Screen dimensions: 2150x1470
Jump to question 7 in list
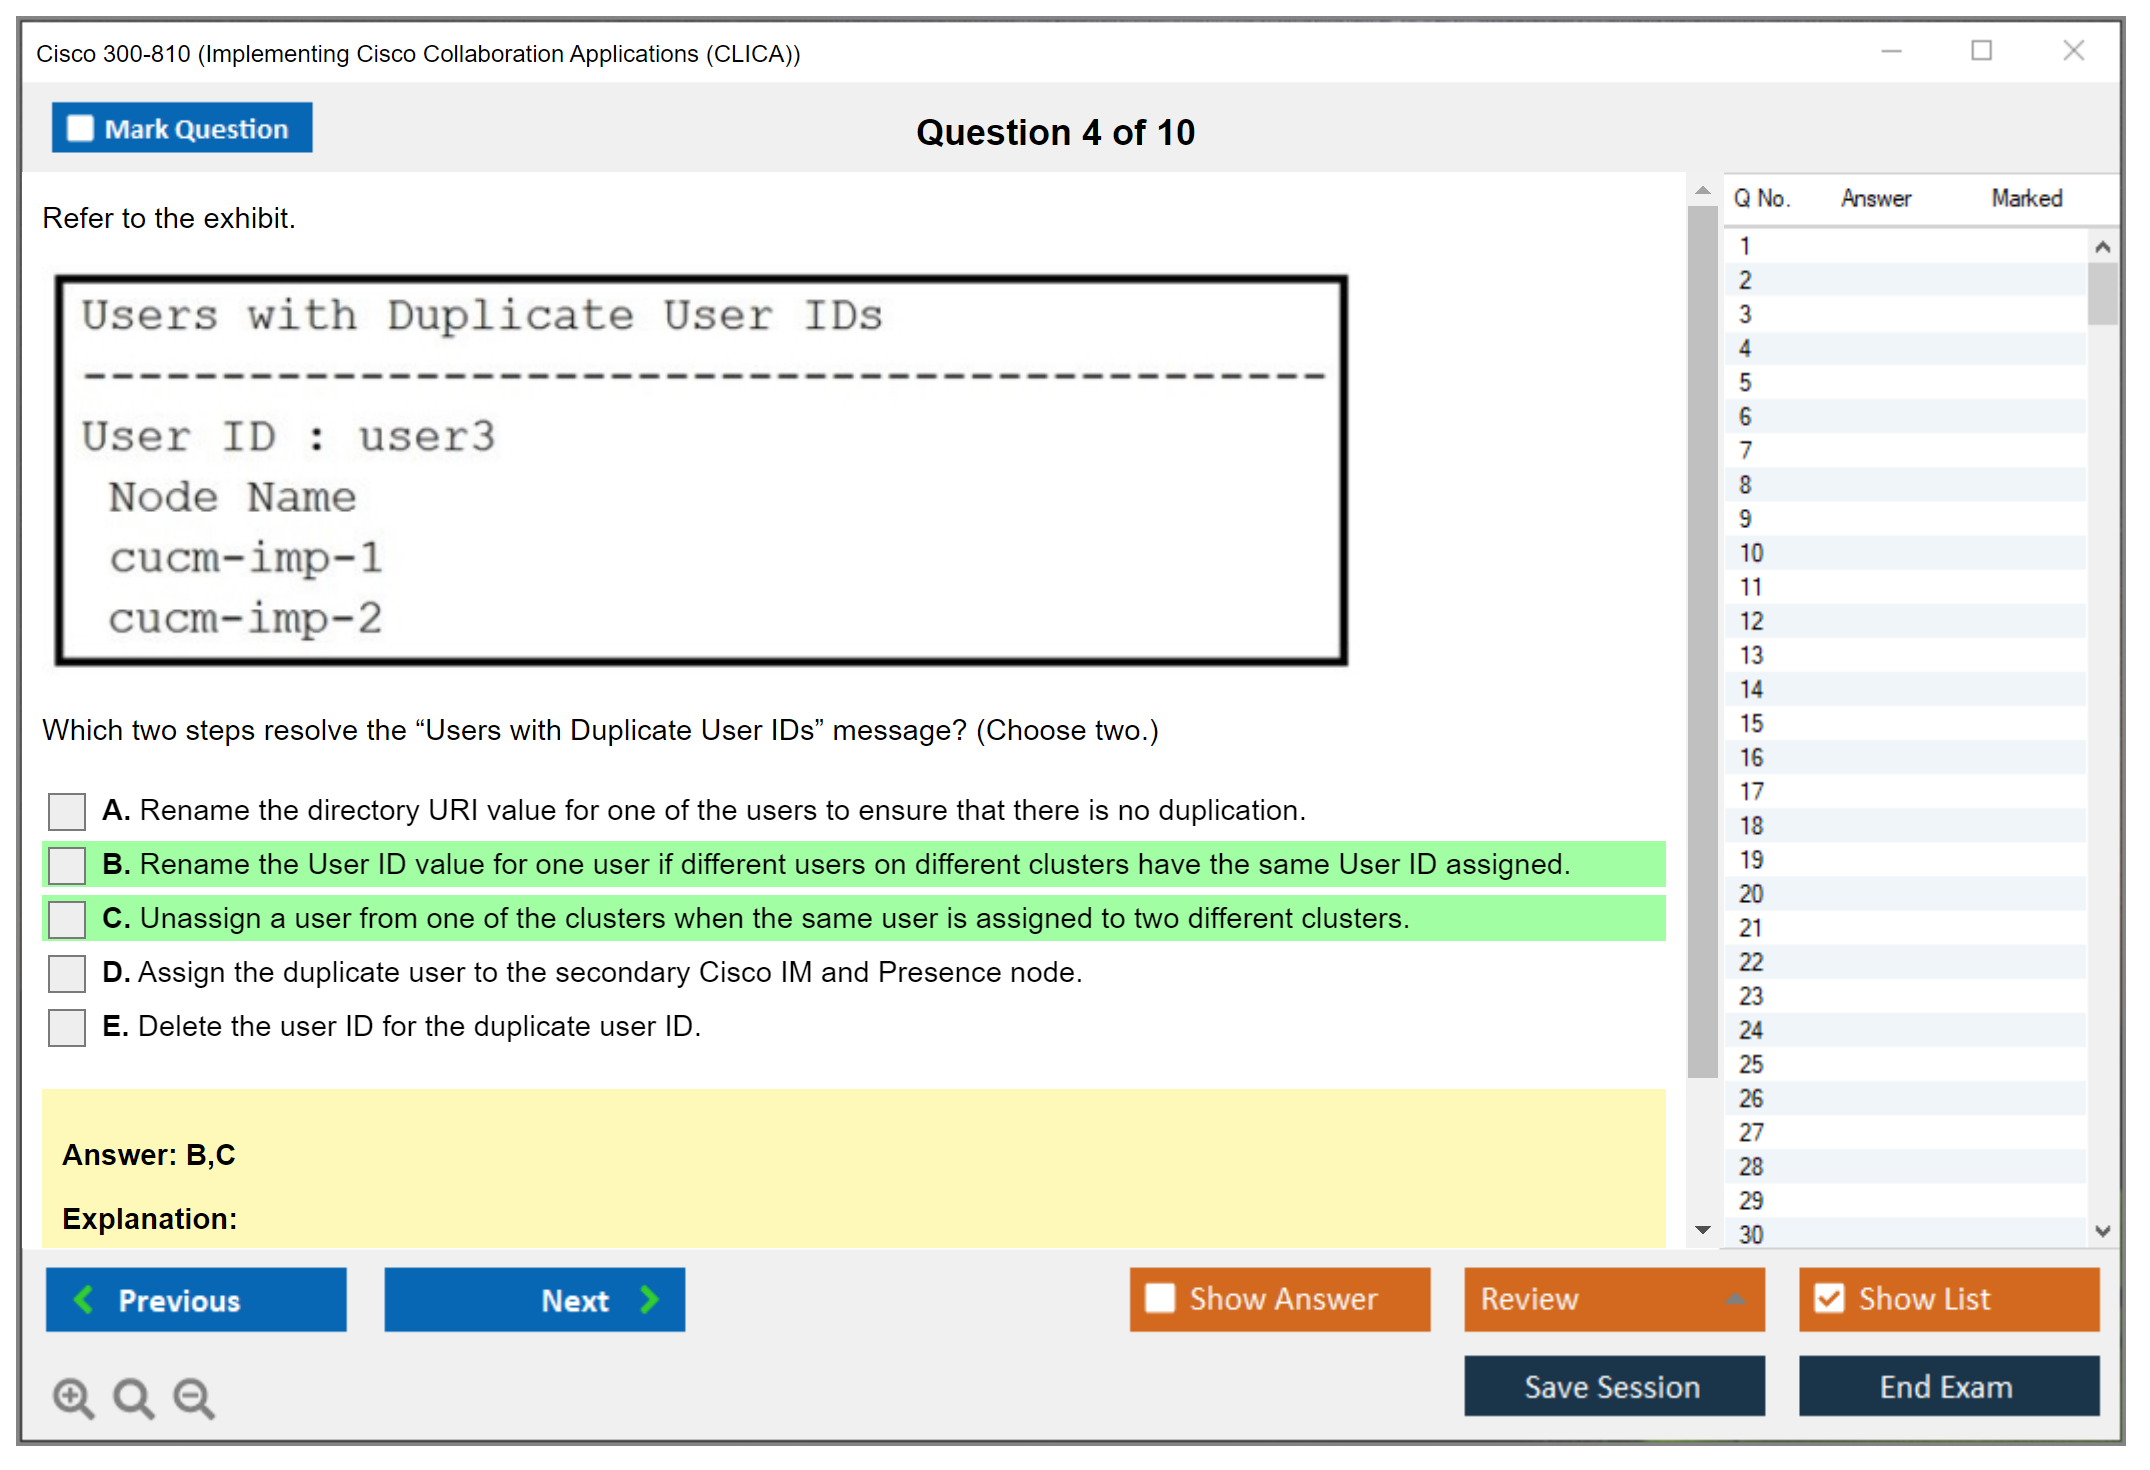coord(1745,451)
